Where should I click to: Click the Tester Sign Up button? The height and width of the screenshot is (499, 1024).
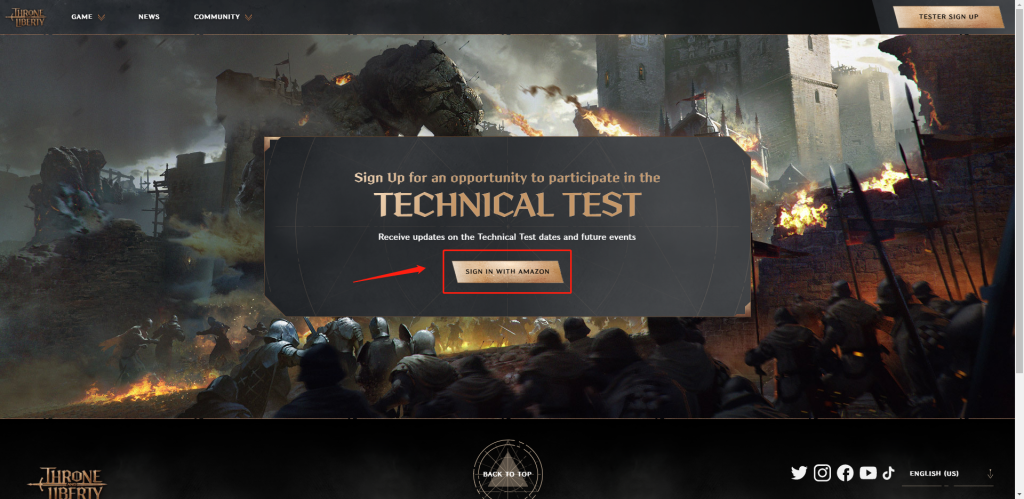pyautogui.click(x=948, y=17)
